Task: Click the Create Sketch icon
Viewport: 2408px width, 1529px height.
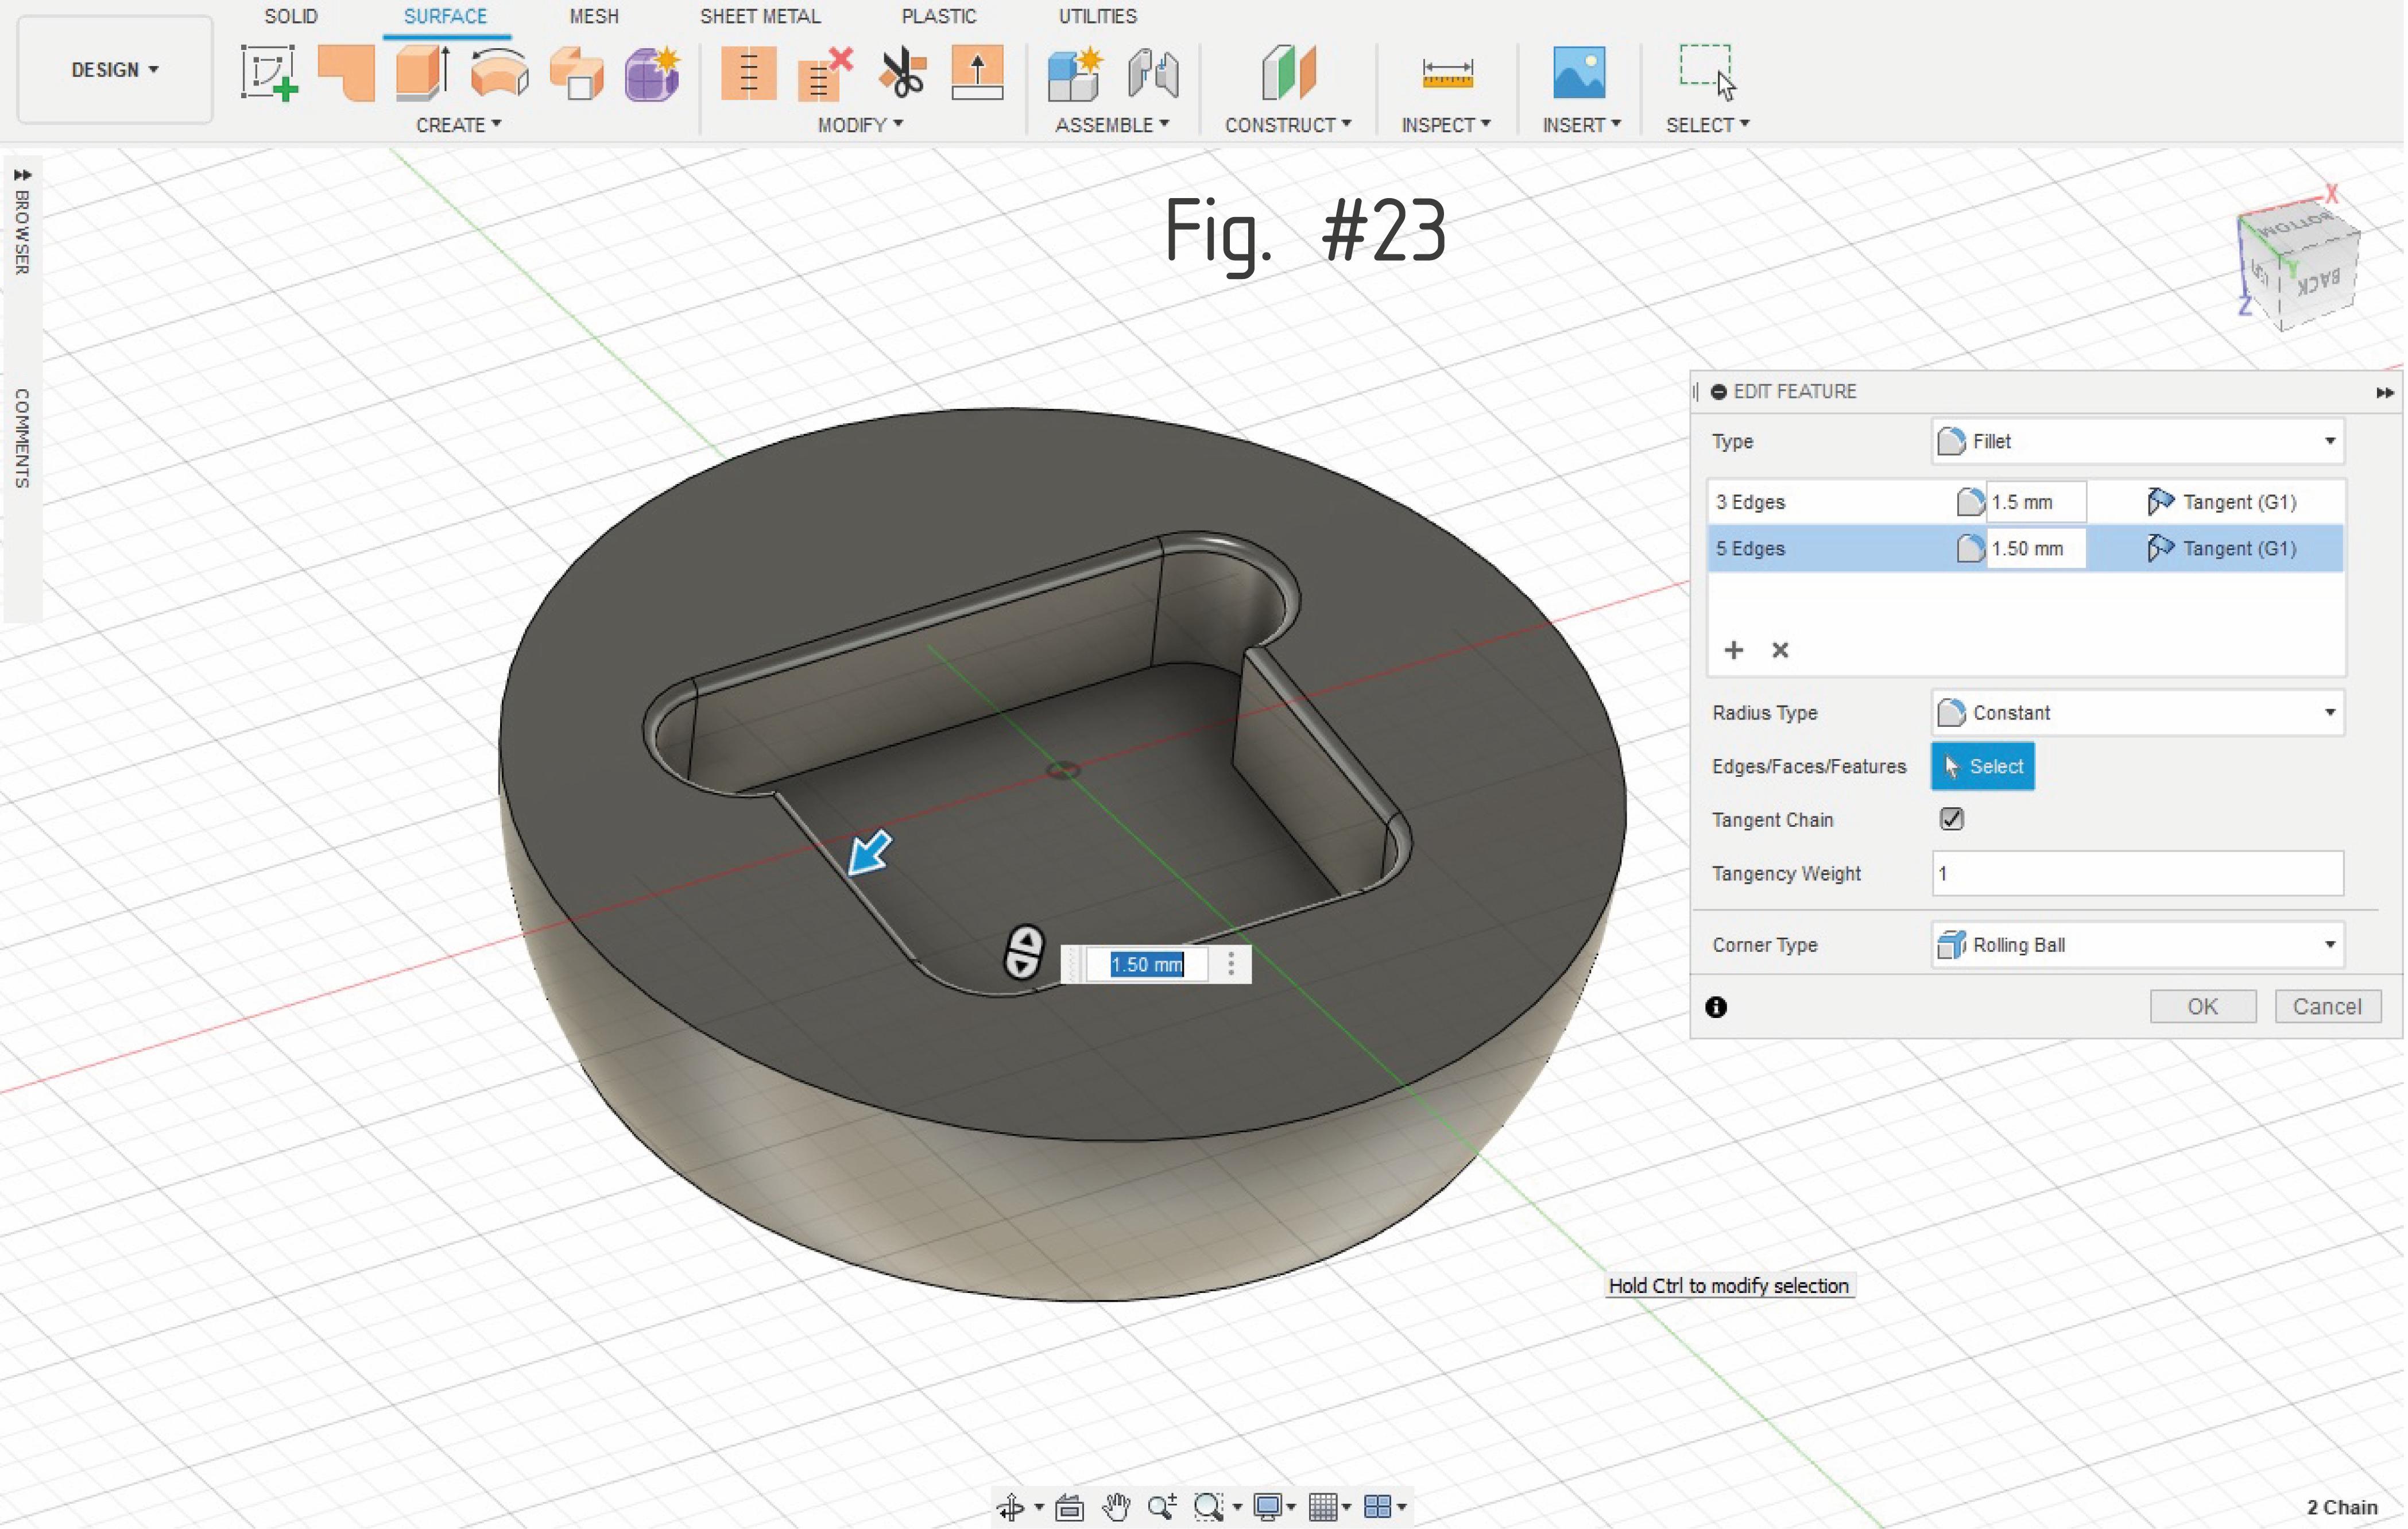Action: (269, 72)
